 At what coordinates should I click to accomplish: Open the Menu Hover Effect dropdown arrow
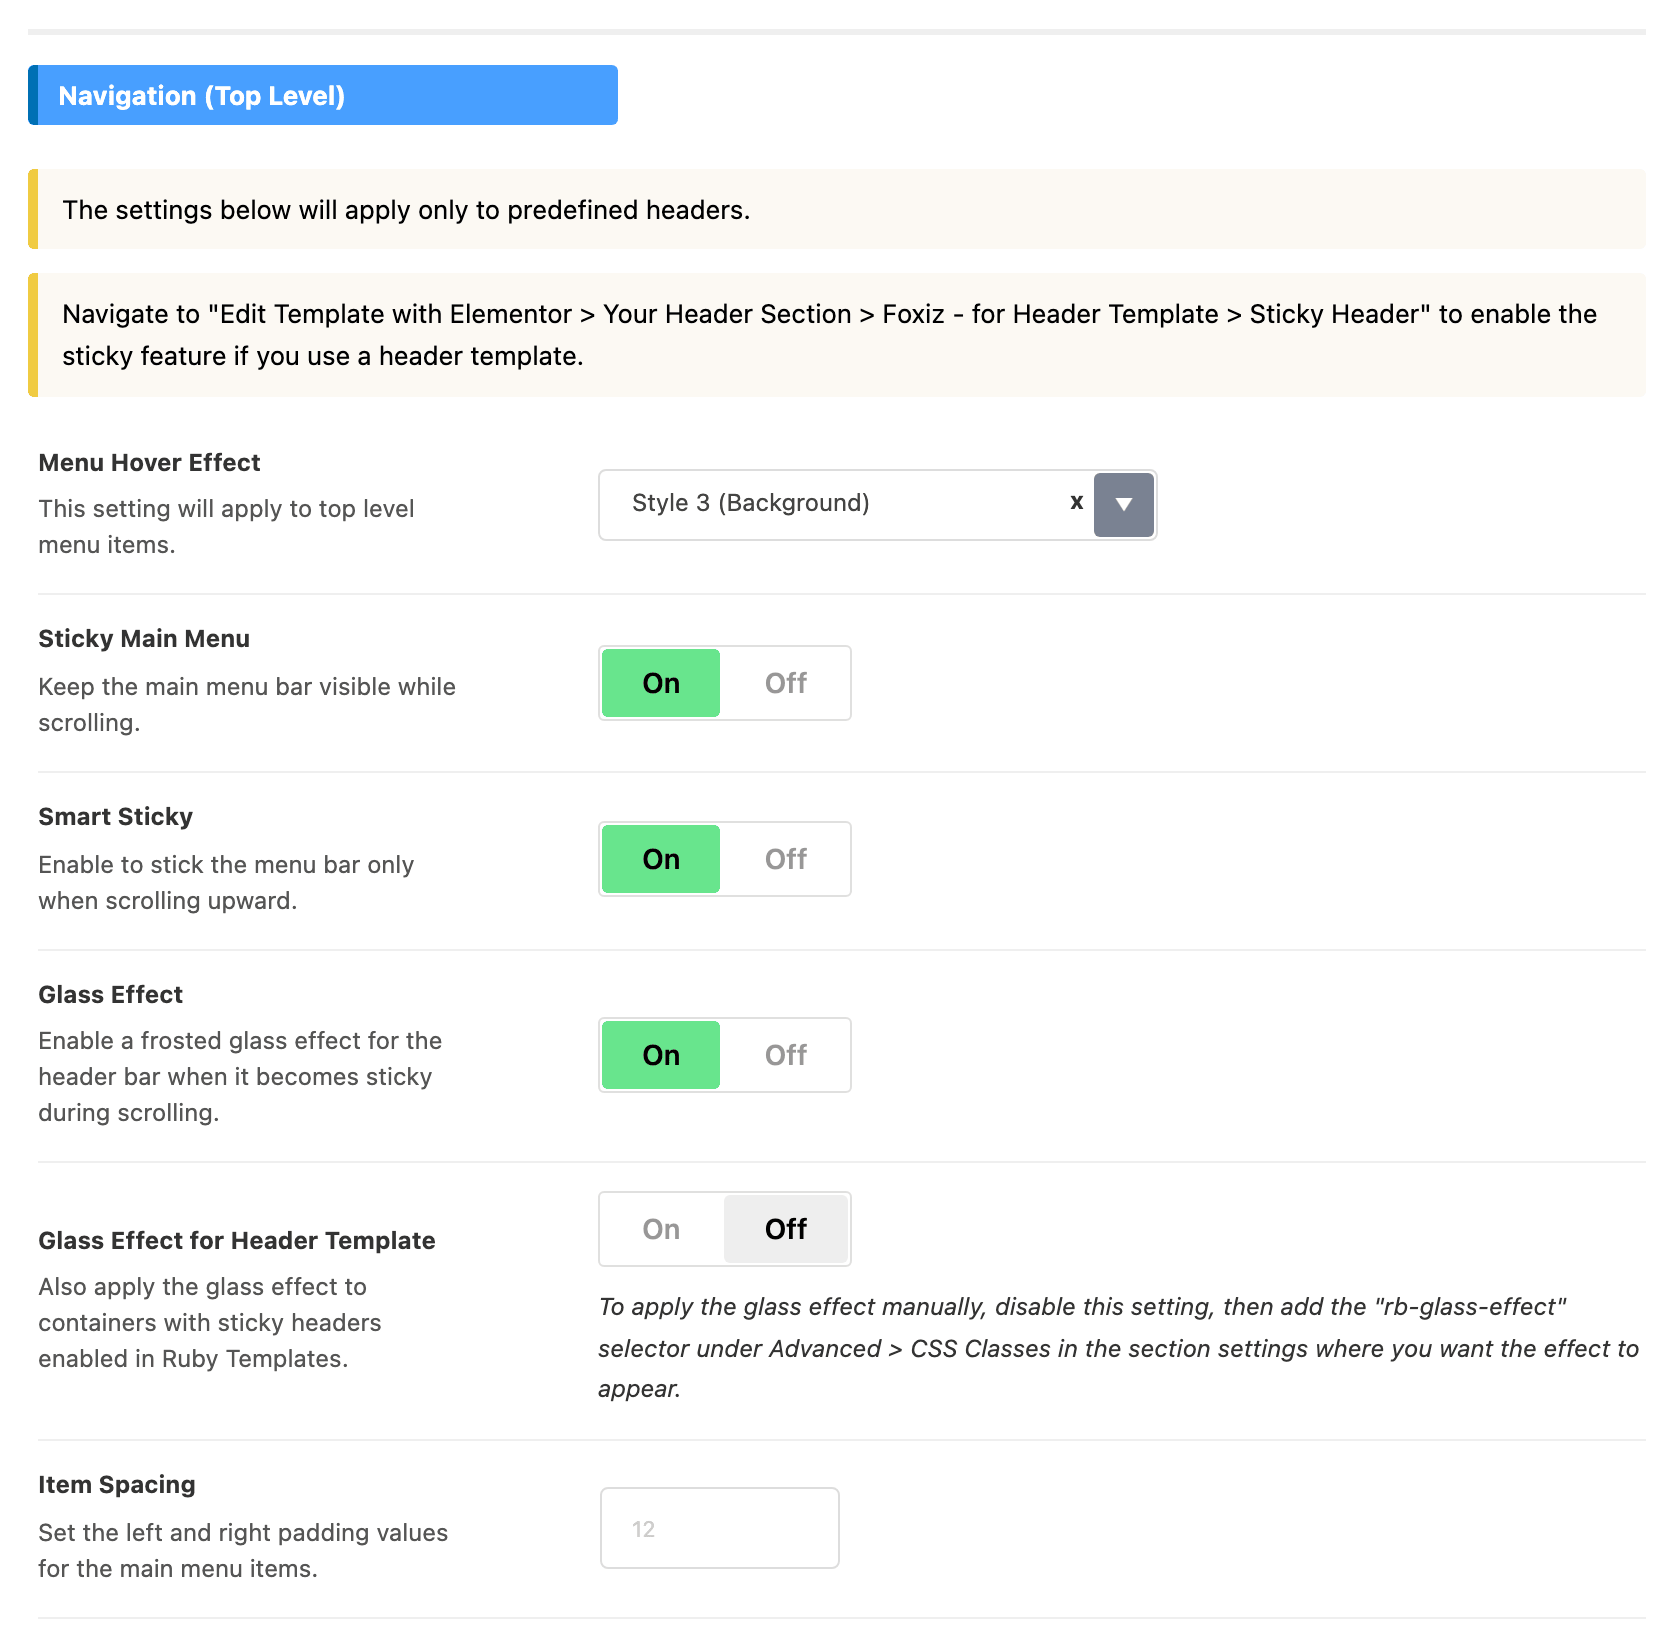[1124, 505]
